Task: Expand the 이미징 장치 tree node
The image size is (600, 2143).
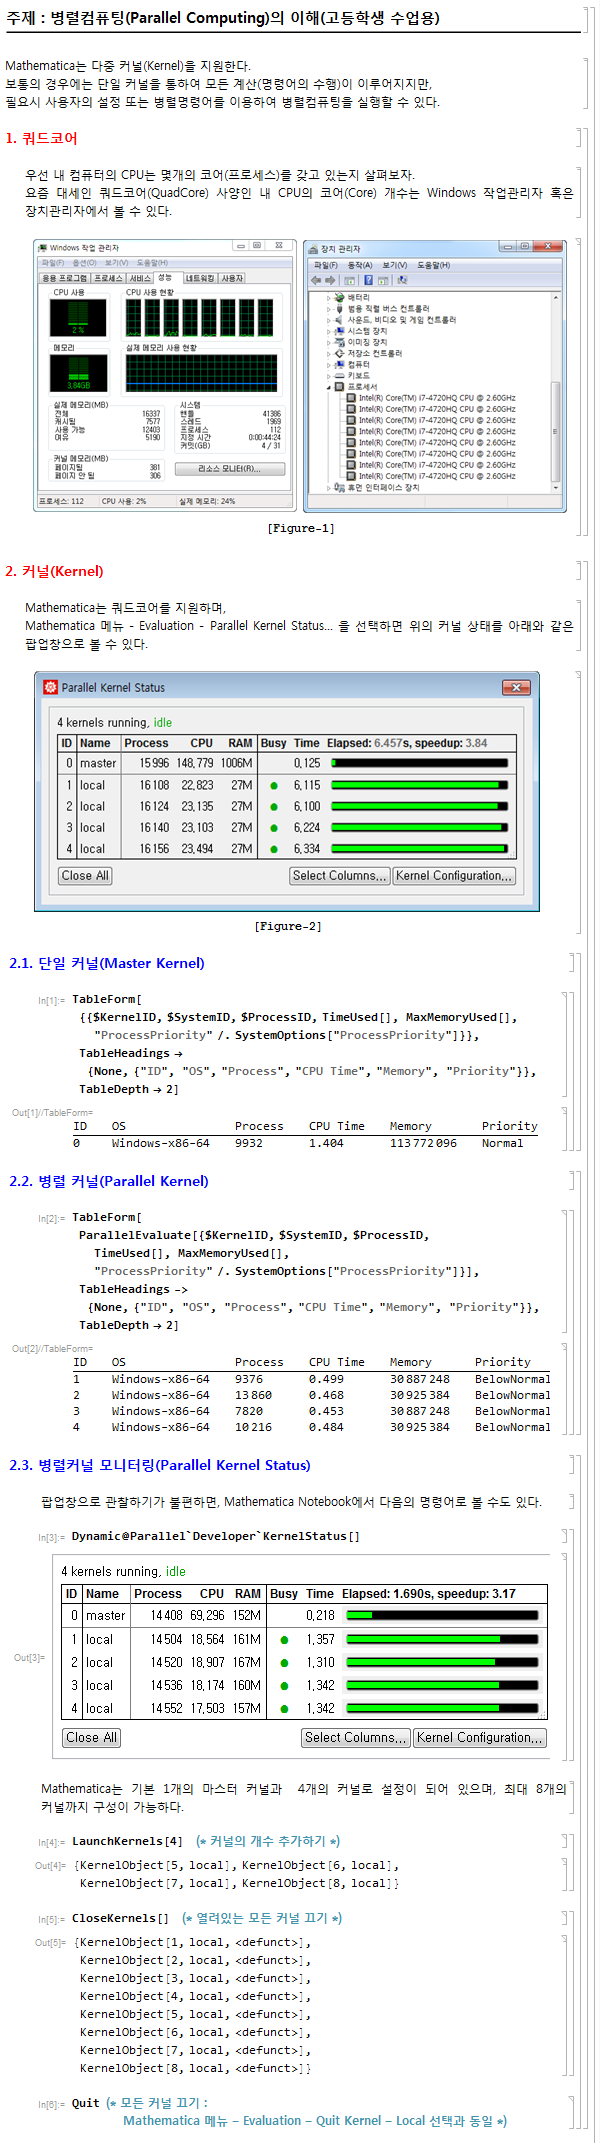Action: click(328, 342)
